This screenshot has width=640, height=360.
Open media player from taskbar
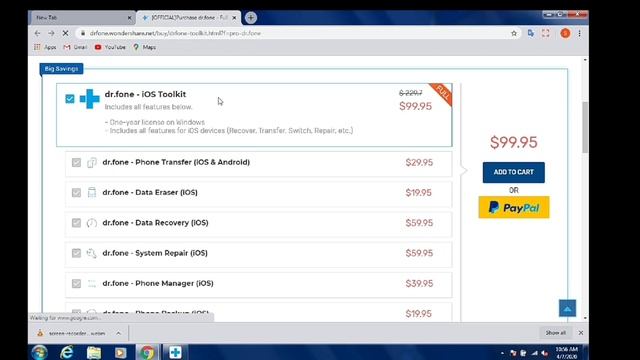tap(120, 352)
